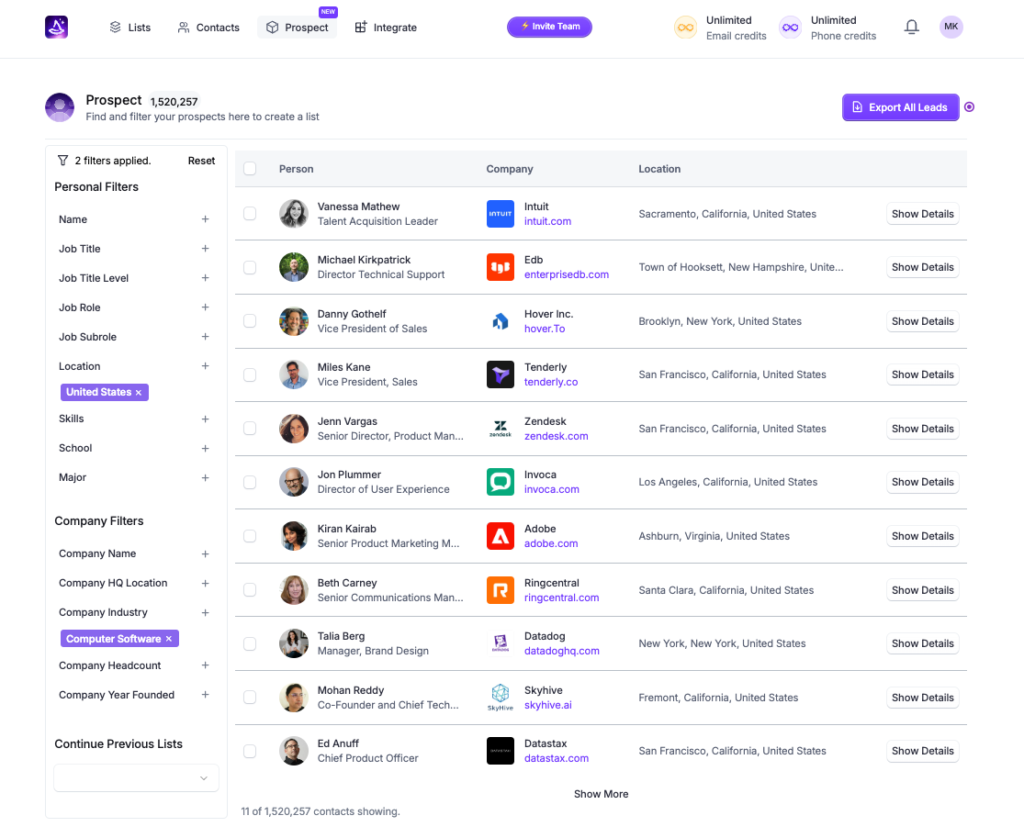1024x838 pixels.
Task: Tick the checkbox next to Jon Plummer
Action: pos(249,482)
